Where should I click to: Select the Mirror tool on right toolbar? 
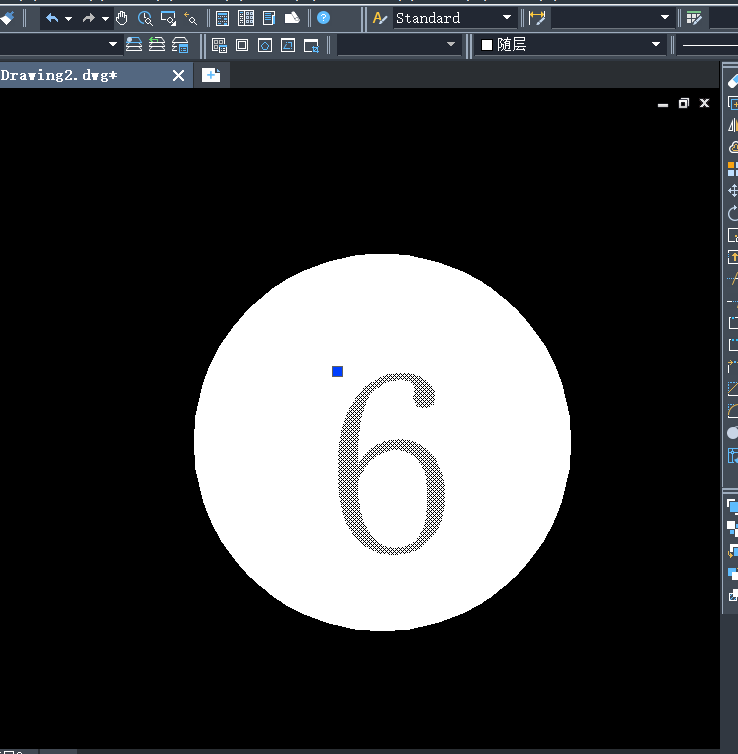(x=733, y=125)
